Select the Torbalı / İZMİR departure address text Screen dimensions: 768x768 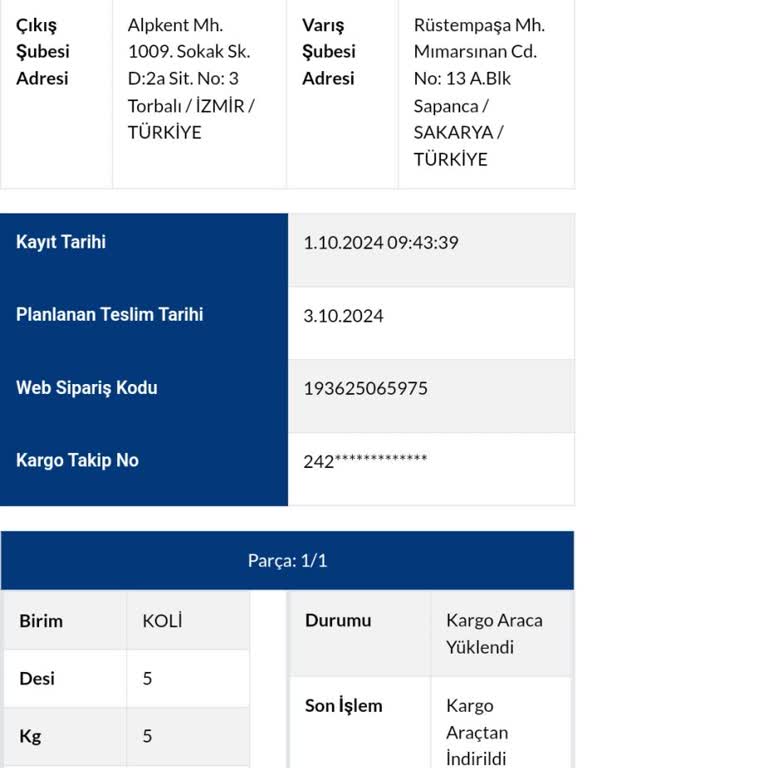coord(191,78)
